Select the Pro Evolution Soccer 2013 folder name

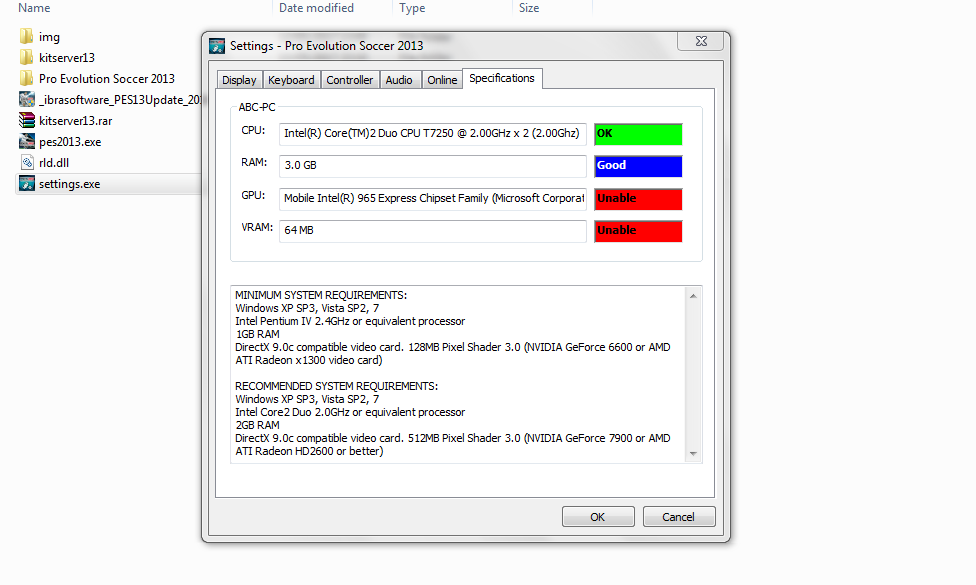click(107, 79)
